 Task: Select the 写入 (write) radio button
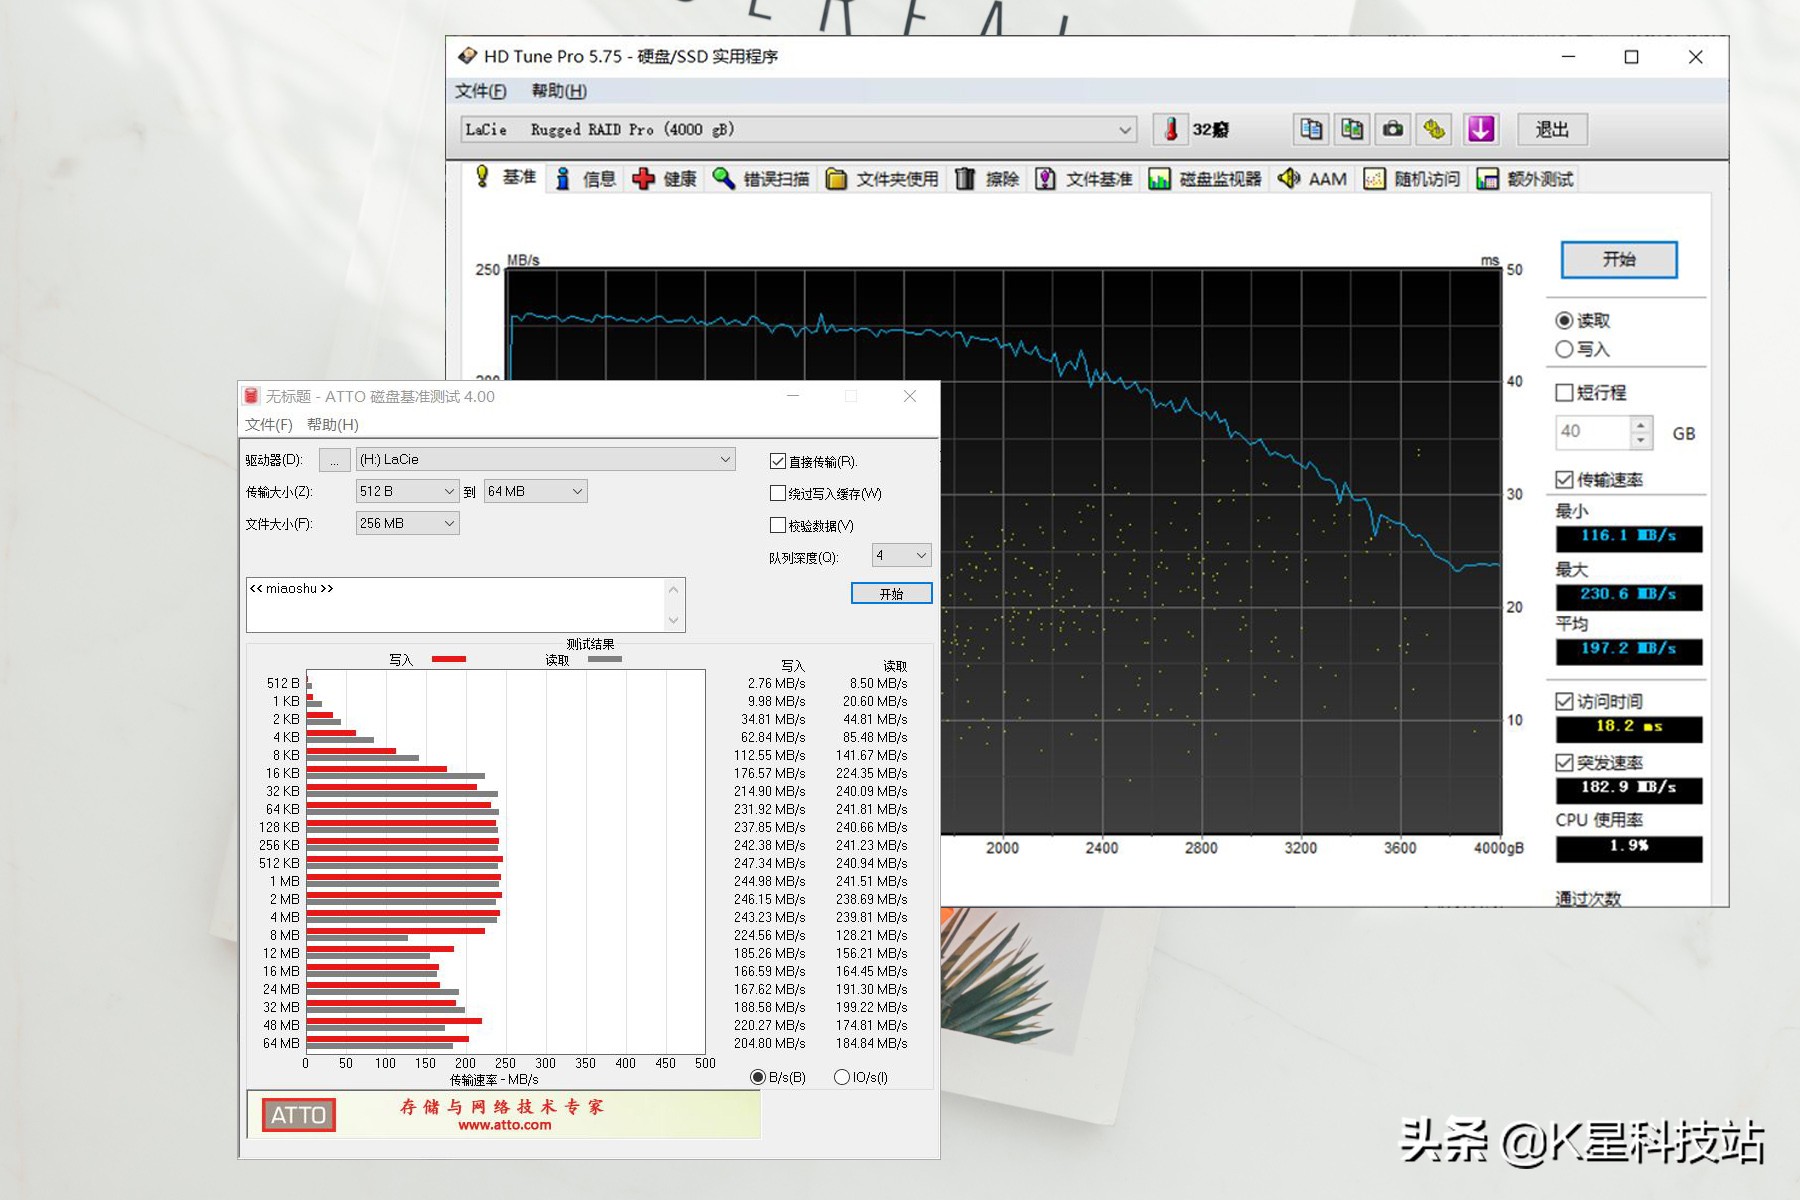(x=1565, y=349)
